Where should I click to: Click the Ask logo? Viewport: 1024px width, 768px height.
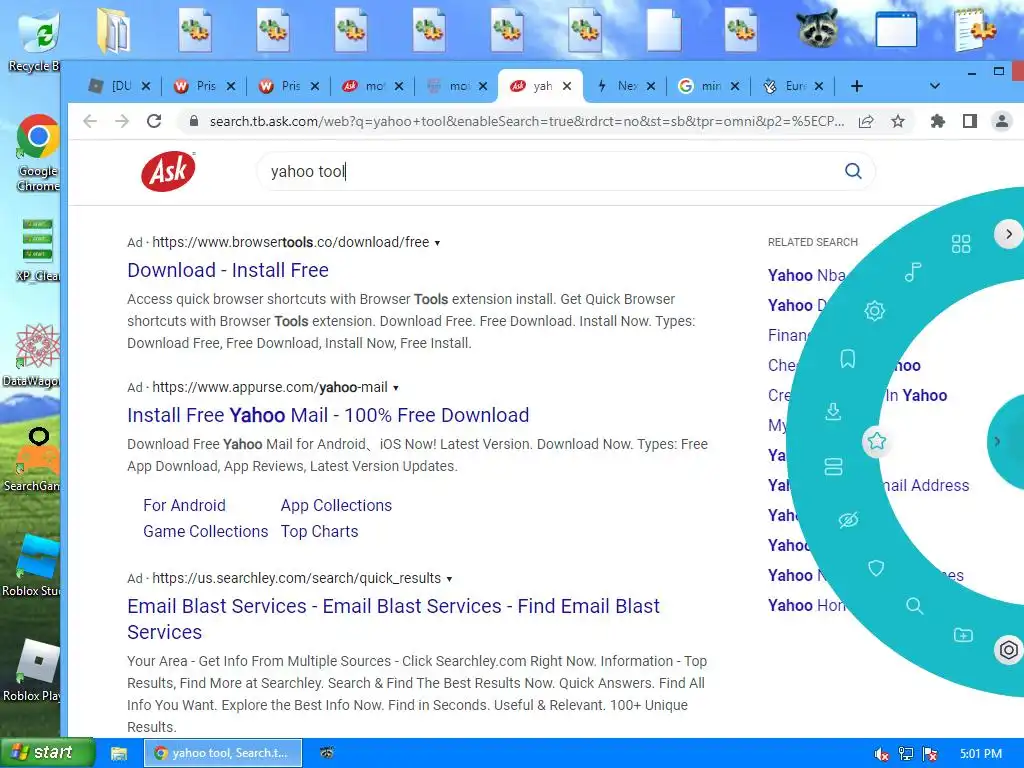click(x=168, y=171)
